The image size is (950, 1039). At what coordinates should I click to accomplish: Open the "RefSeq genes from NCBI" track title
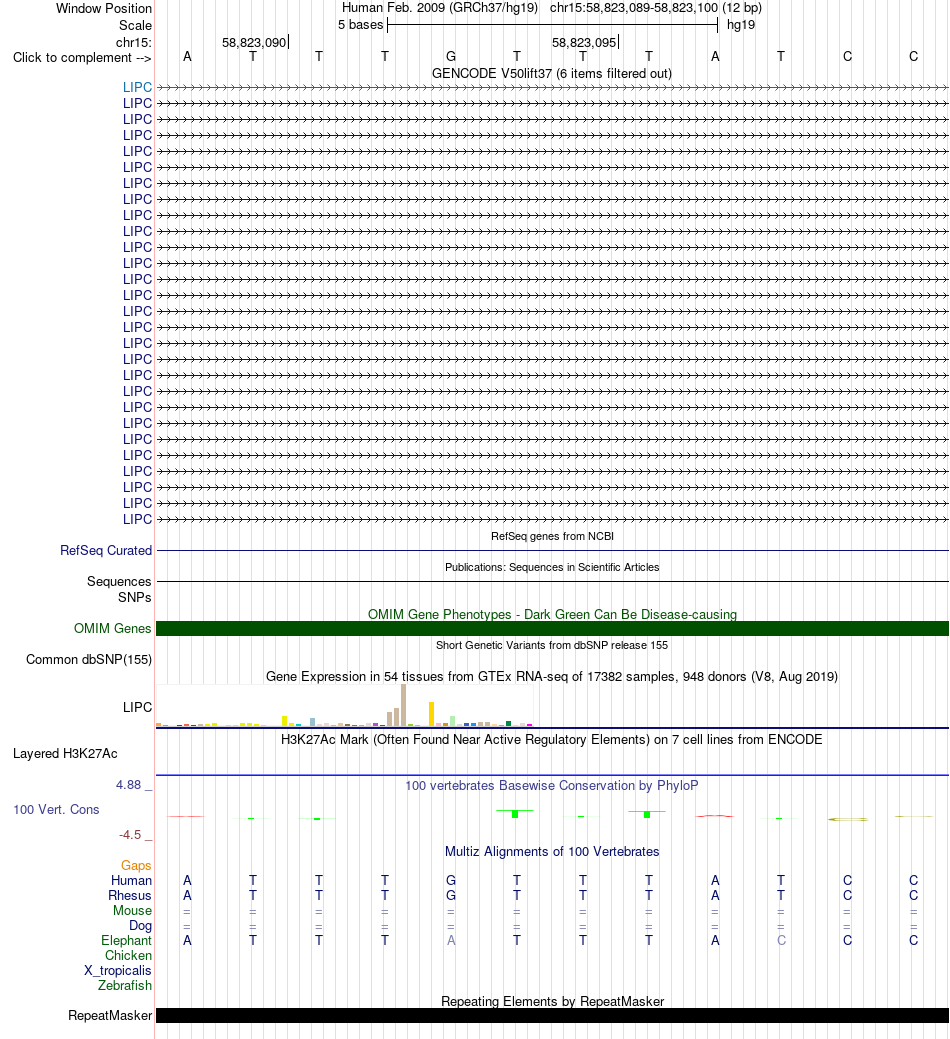pyautogui.click(x=552, y=536)
